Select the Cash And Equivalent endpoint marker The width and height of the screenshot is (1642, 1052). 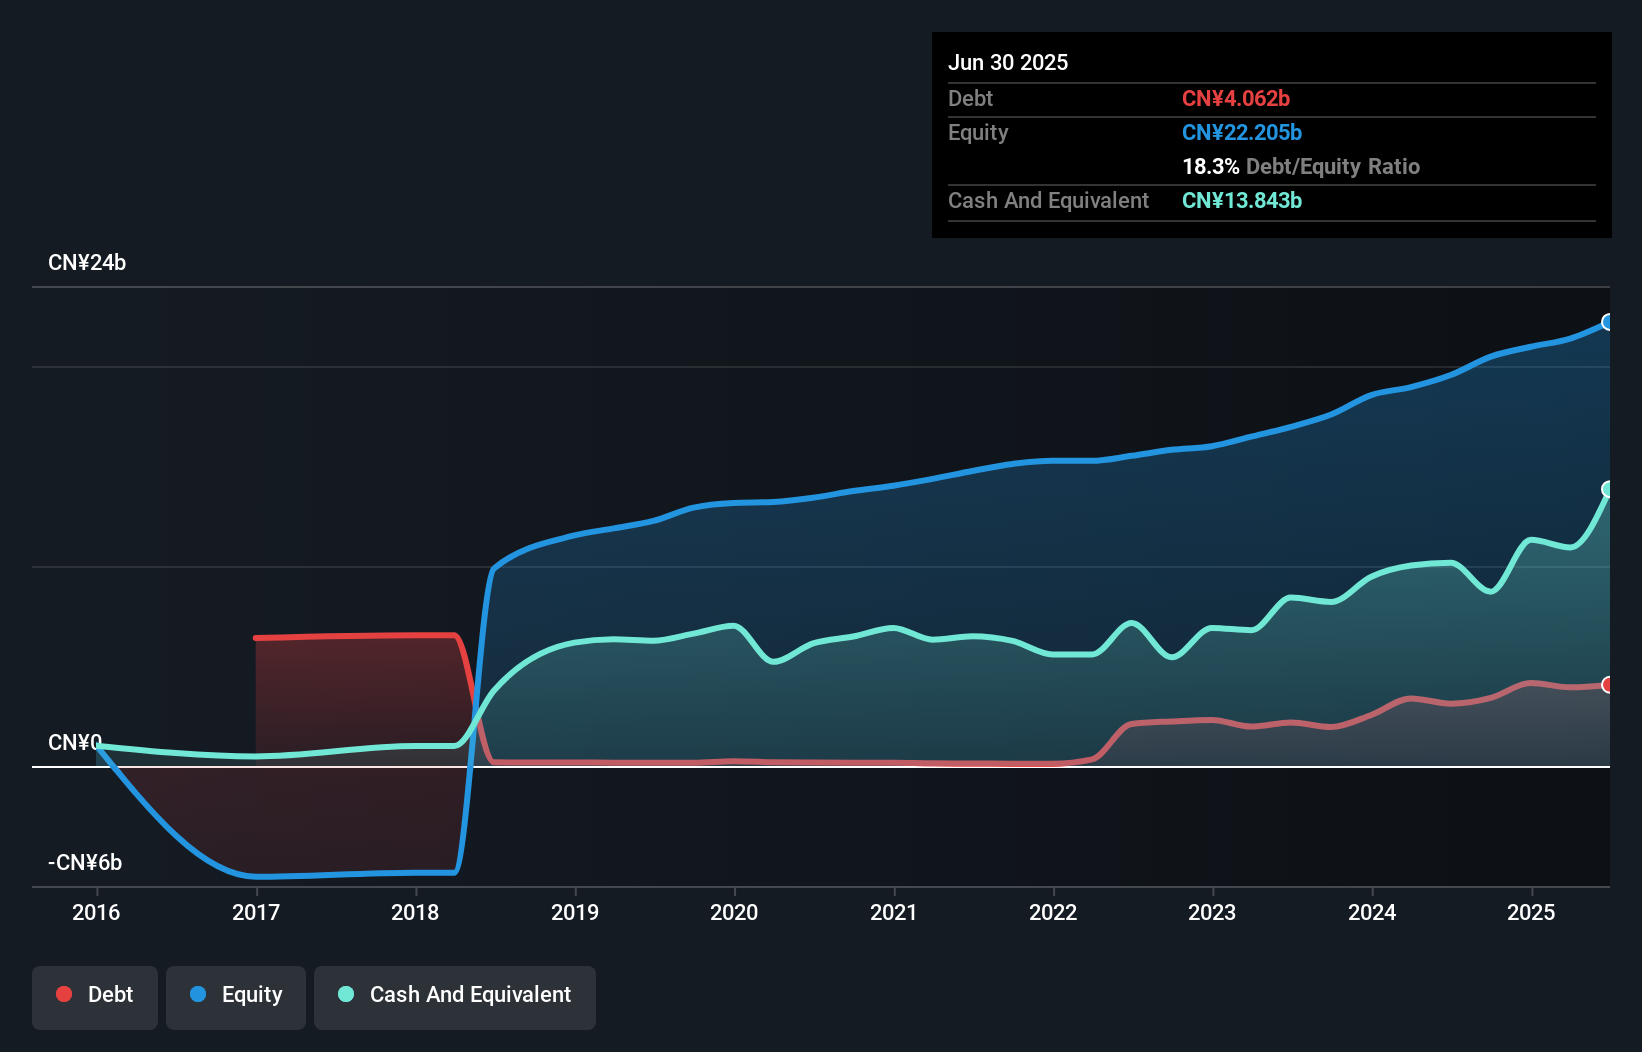pyautogui.click(x=1607, y=489)
